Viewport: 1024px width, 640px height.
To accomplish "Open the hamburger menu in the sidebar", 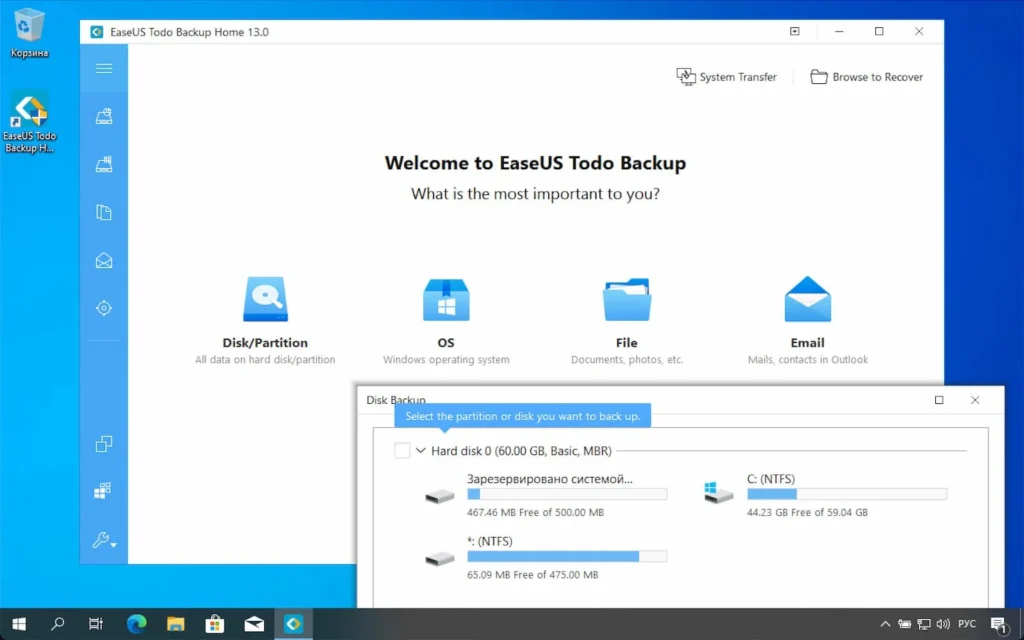I will coord(104,69).
